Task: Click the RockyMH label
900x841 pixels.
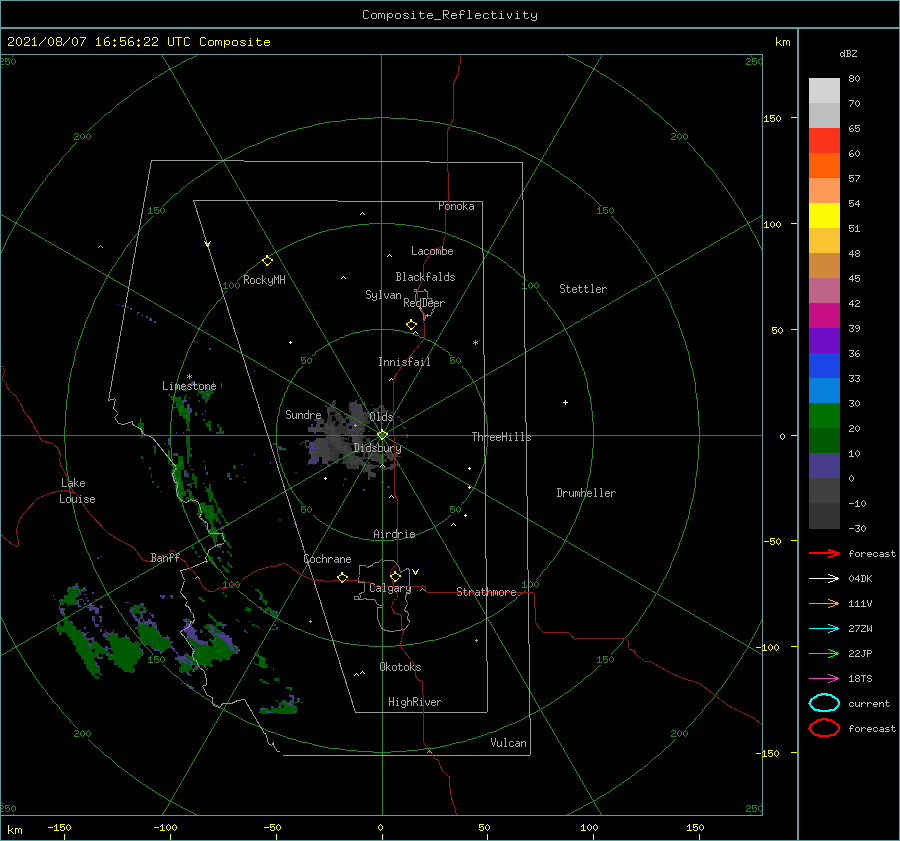Action: pos(264,280)
